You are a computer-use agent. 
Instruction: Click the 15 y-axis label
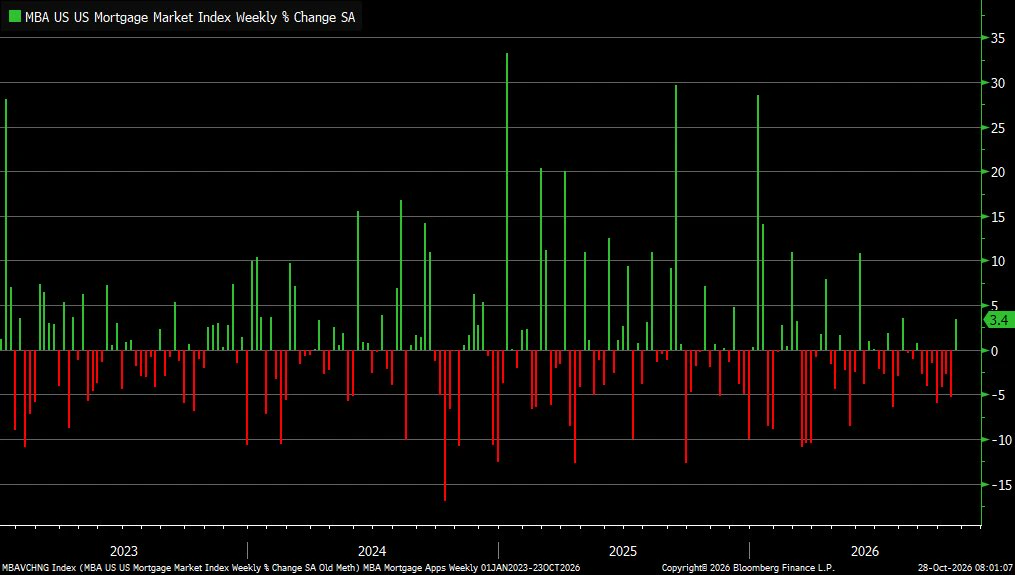[x=998, y=217]
